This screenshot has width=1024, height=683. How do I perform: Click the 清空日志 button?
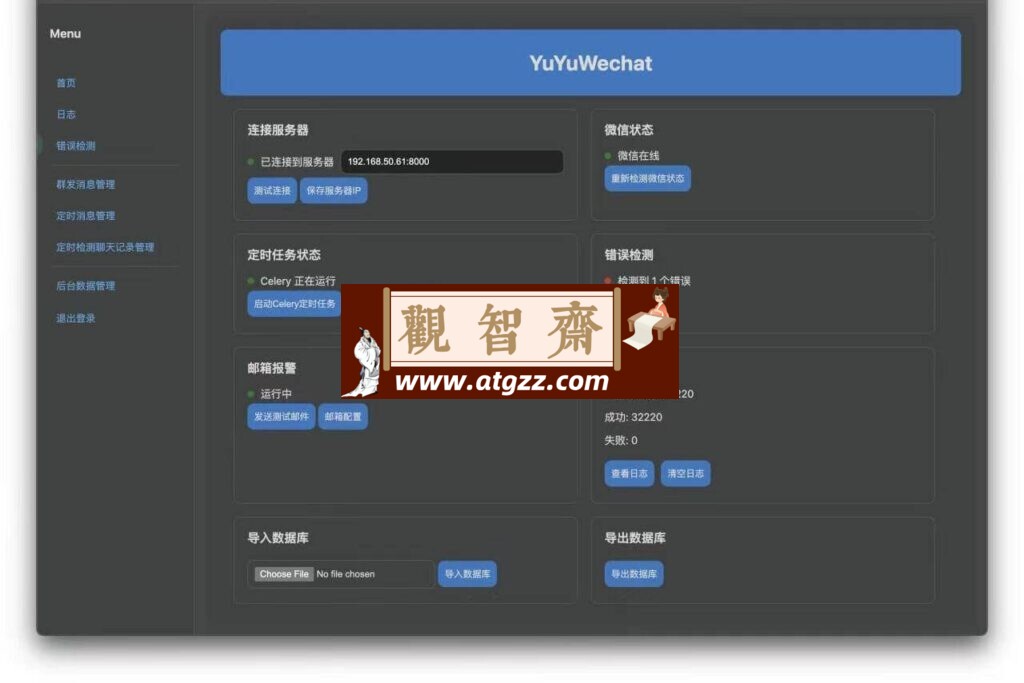686,473
